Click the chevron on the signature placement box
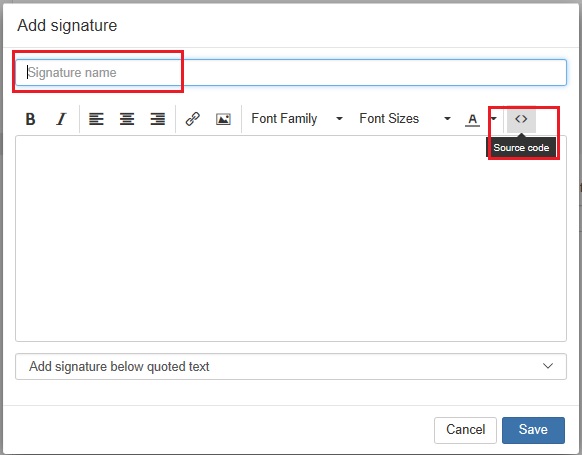 pyautogui.click(x=548, y=366)
